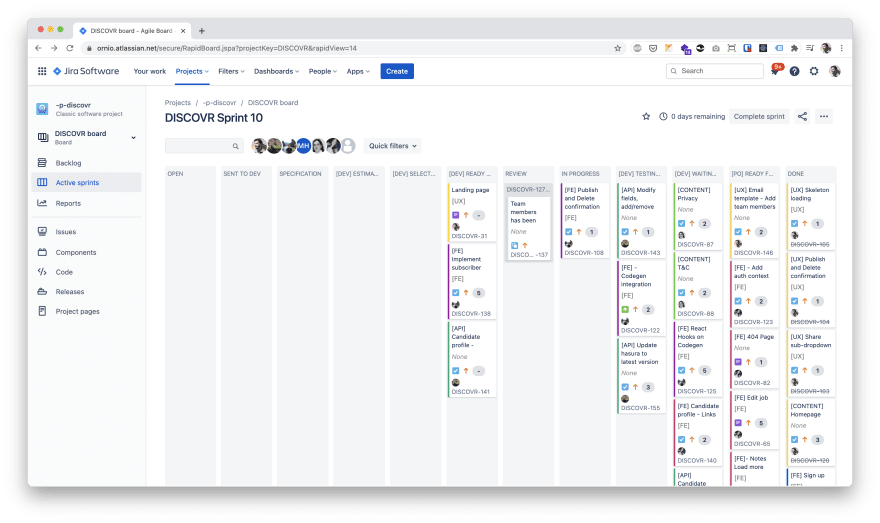Open the Team members has been card
The image size is (880, 523).
tap(528, 229)
